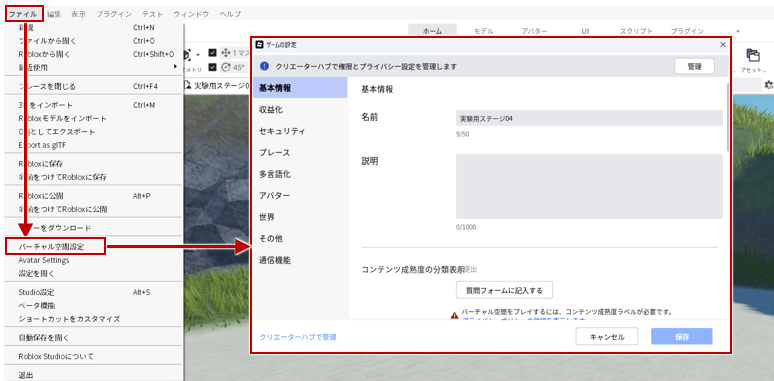Select 基本情報 in settings sidebar
Screen dimensions: 774x381
(x=300, y=88)
